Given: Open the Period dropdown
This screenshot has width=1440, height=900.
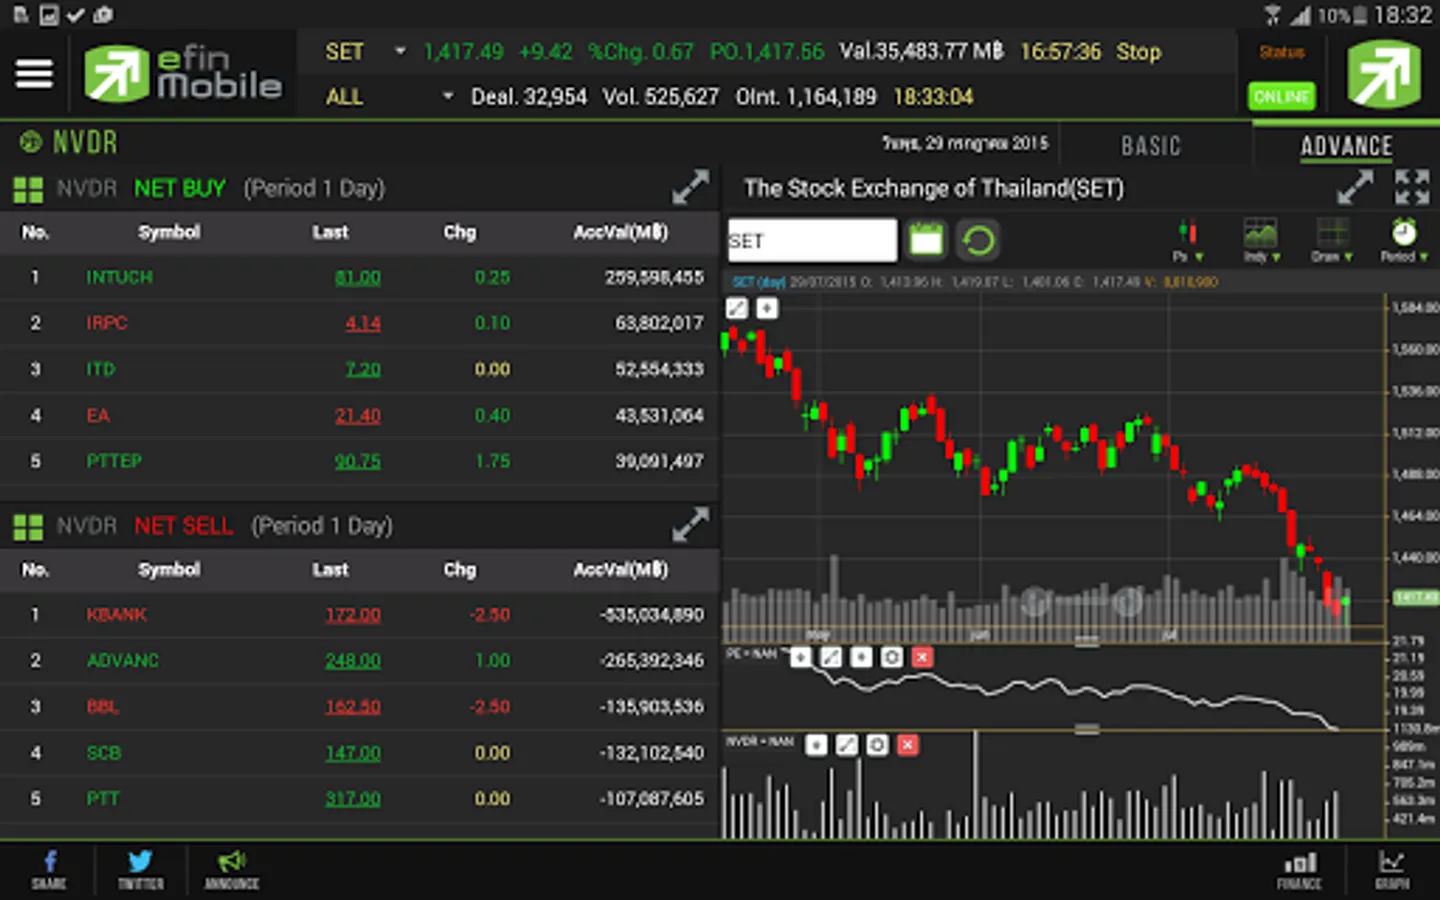Looking at the screenshot, I should (1404, 240).
